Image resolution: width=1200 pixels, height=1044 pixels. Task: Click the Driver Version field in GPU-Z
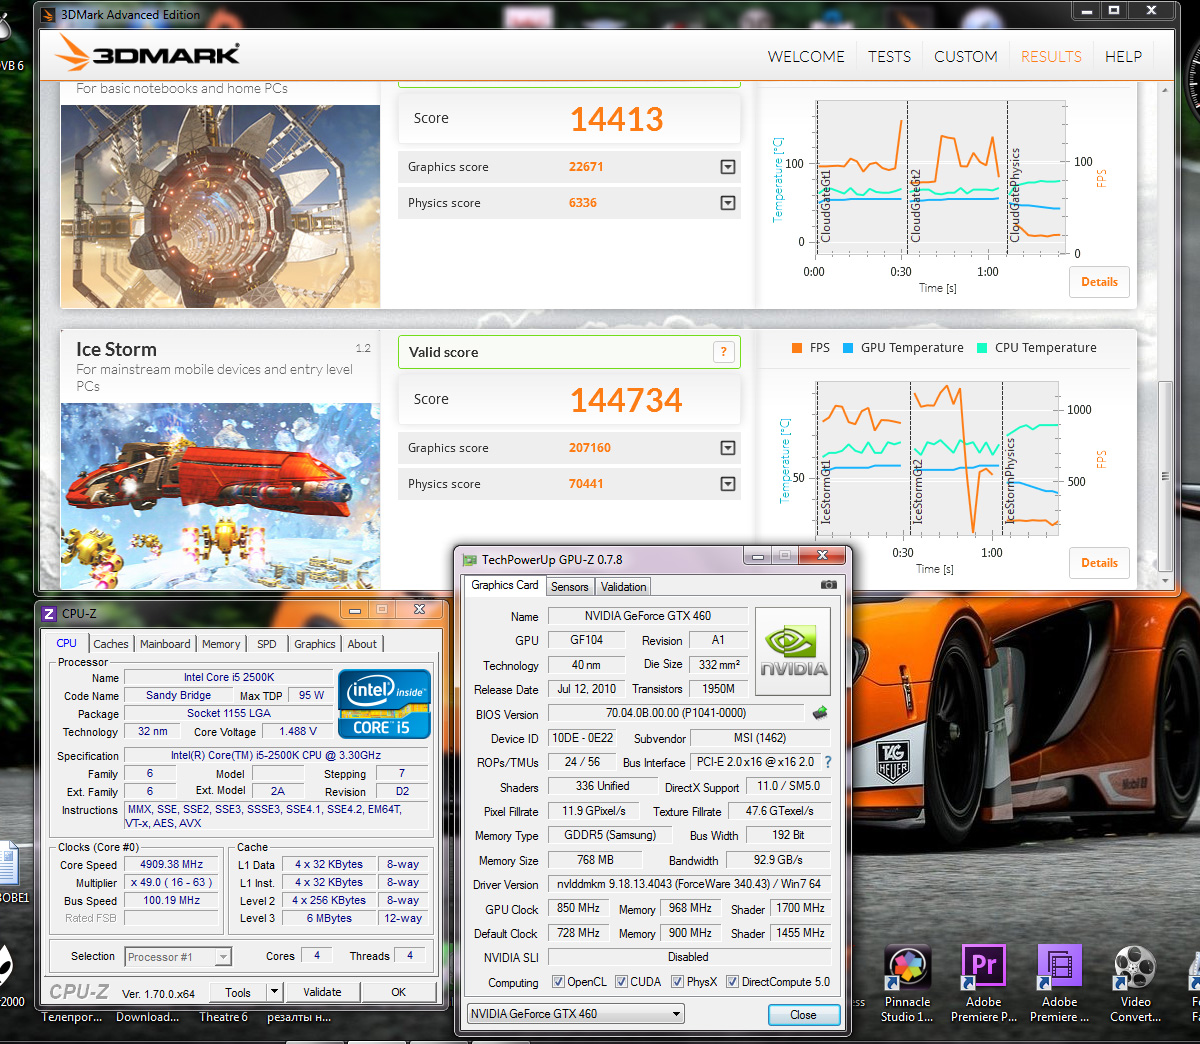689,884
